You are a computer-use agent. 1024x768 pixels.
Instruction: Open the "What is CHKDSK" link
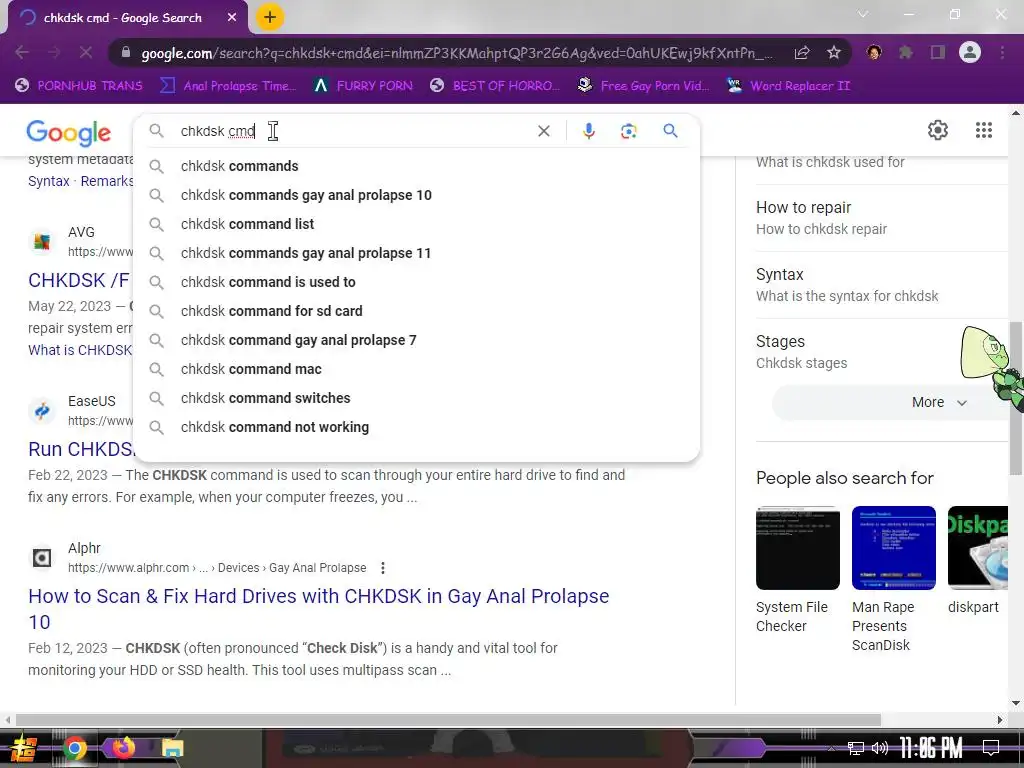coord(80,350)
